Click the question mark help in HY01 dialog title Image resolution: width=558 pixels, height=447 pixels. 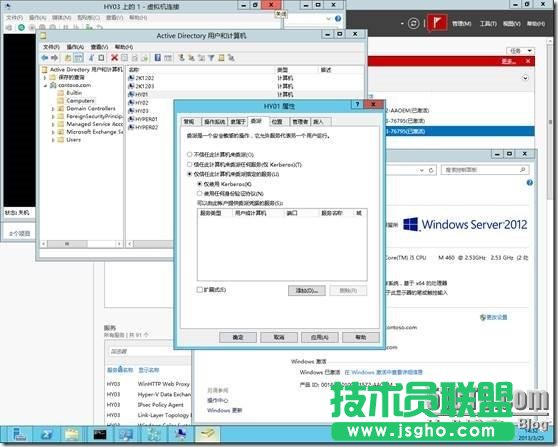click(357, 104)
